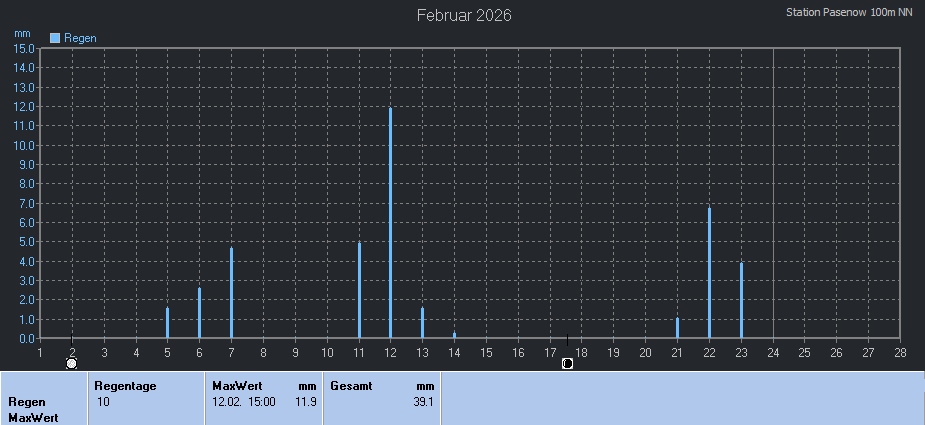
Task: Click the Gesamt column header
Action: click(x=352, y=385)
